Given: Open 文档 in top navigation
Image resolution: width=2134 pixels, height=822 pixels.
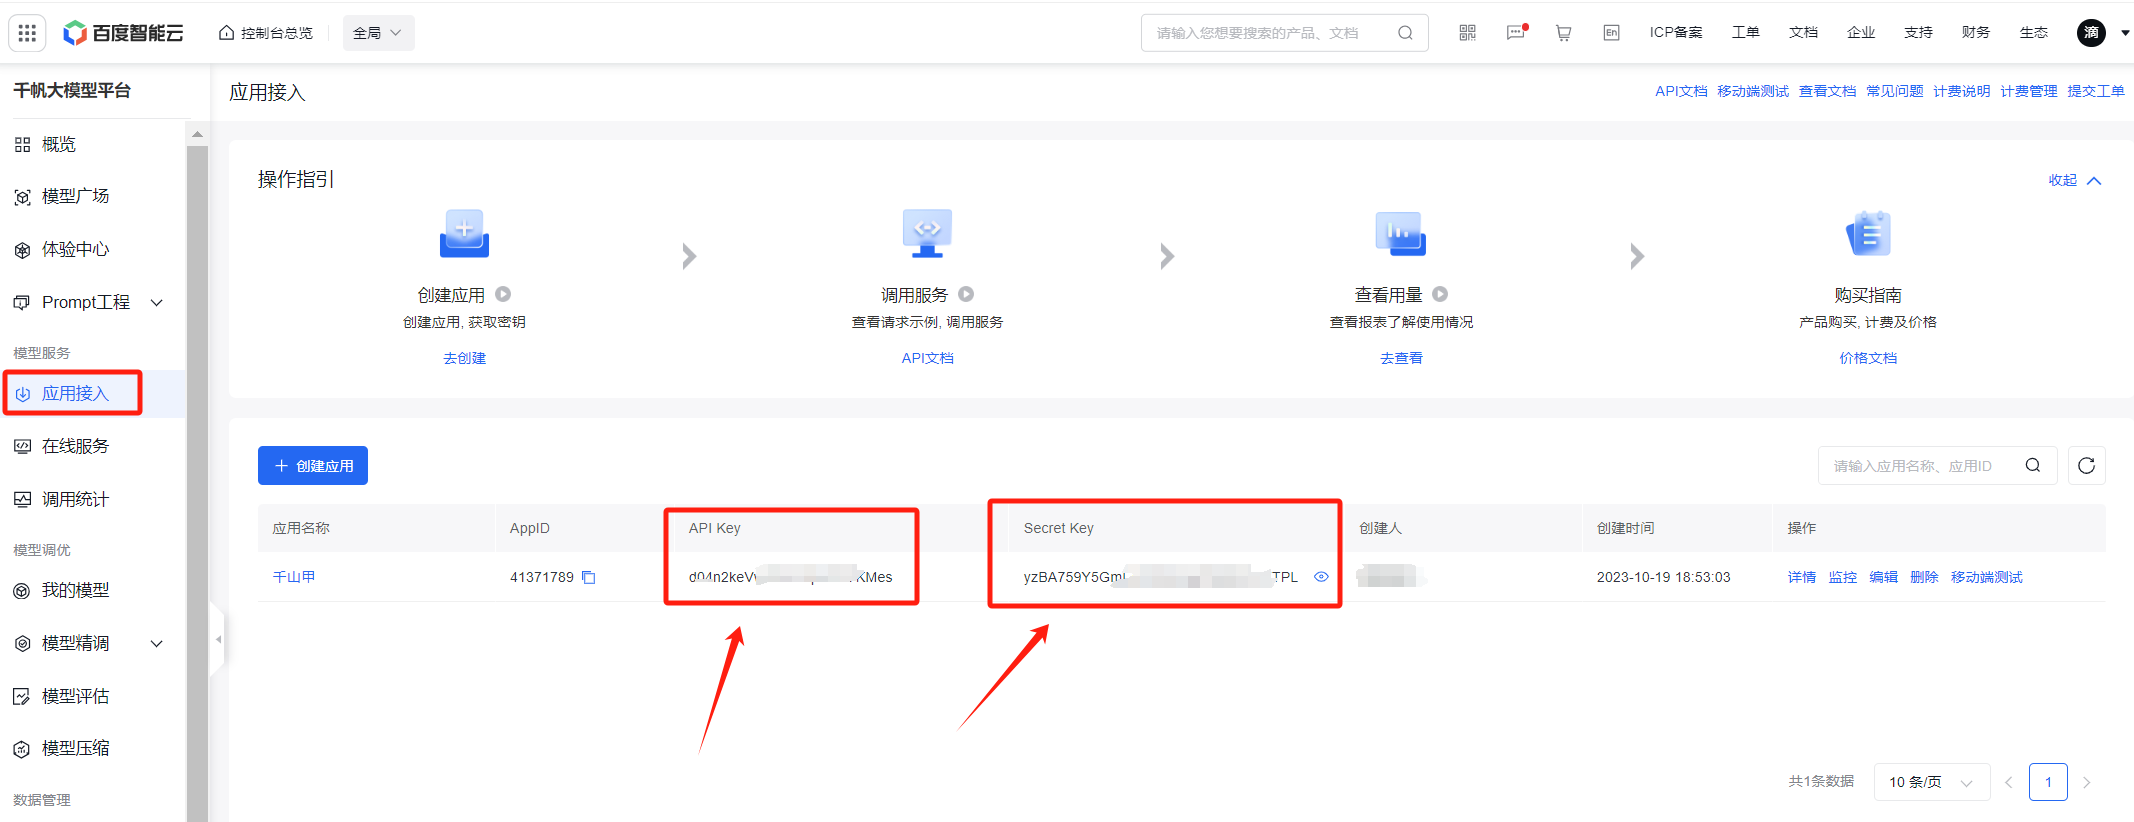Looking at the screenshot, I should coord(1804,33).
